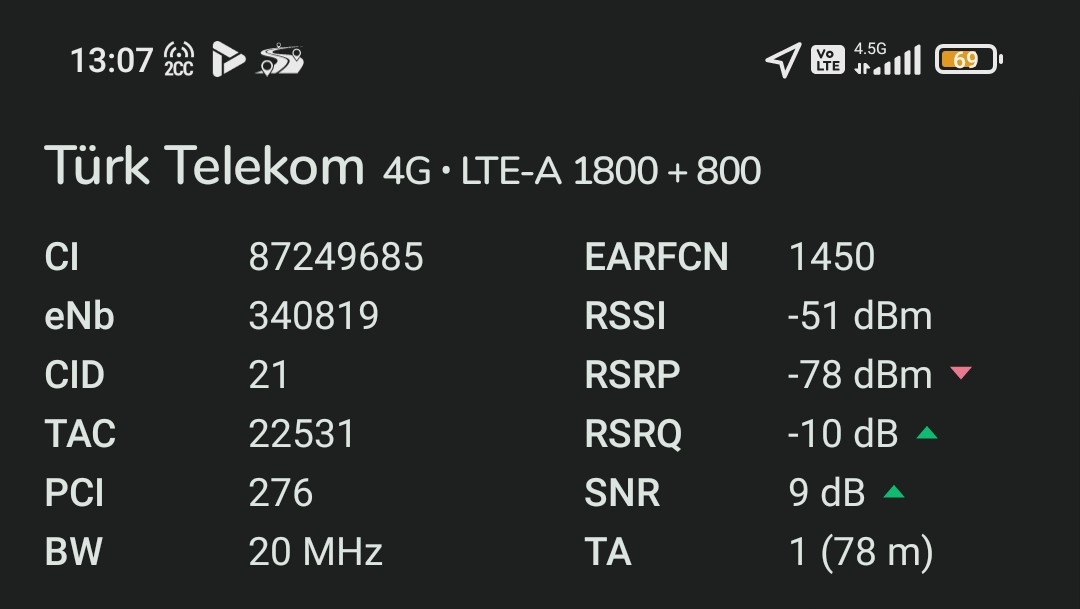This screenshot has height=609, width=1080.
Task: Tap the location arrow status icon
Action: (x=784, y=60)
